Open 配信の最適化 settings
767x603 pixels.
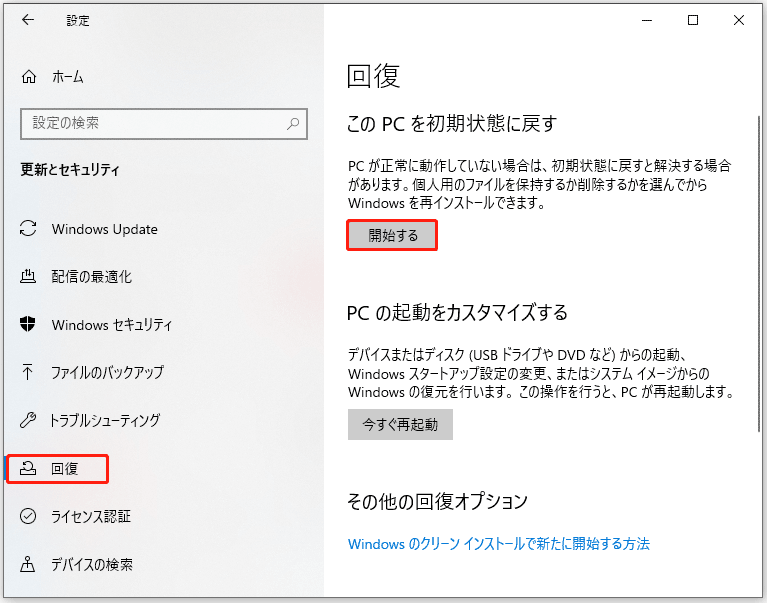click(x=91, y=276)
